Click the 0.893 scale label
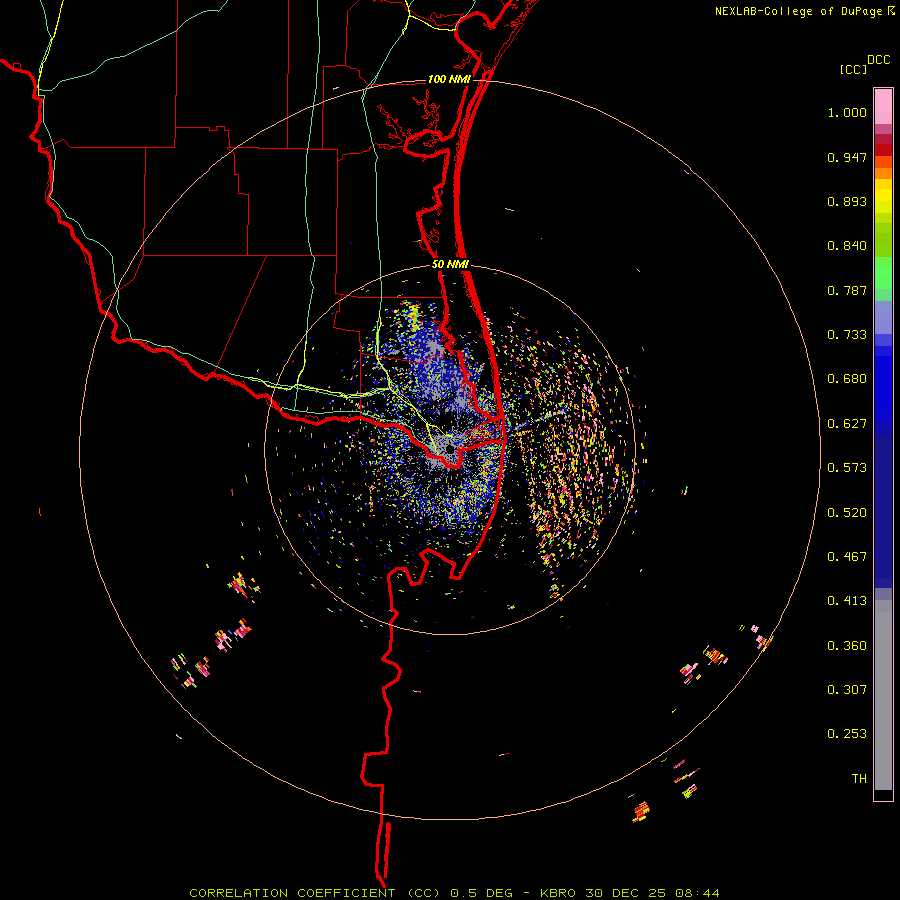The height and width of the screenshot is (900, 900). (x=847, y=201)
